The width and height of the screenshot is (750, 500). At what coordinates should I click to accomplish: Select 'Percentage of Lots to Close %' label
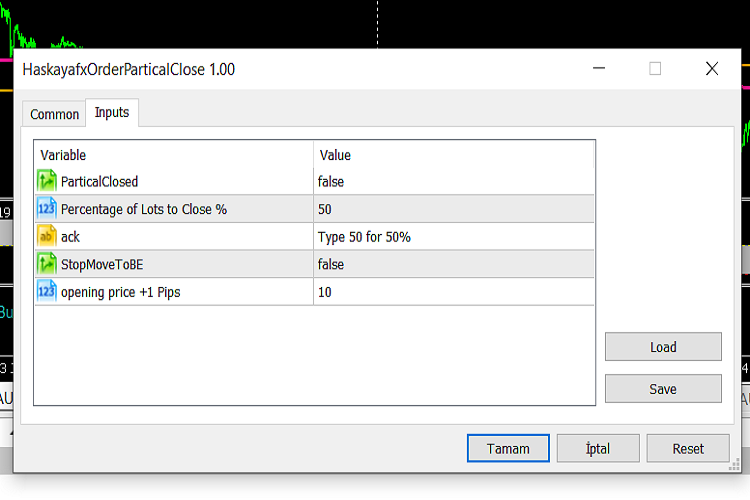pos(144,210)
